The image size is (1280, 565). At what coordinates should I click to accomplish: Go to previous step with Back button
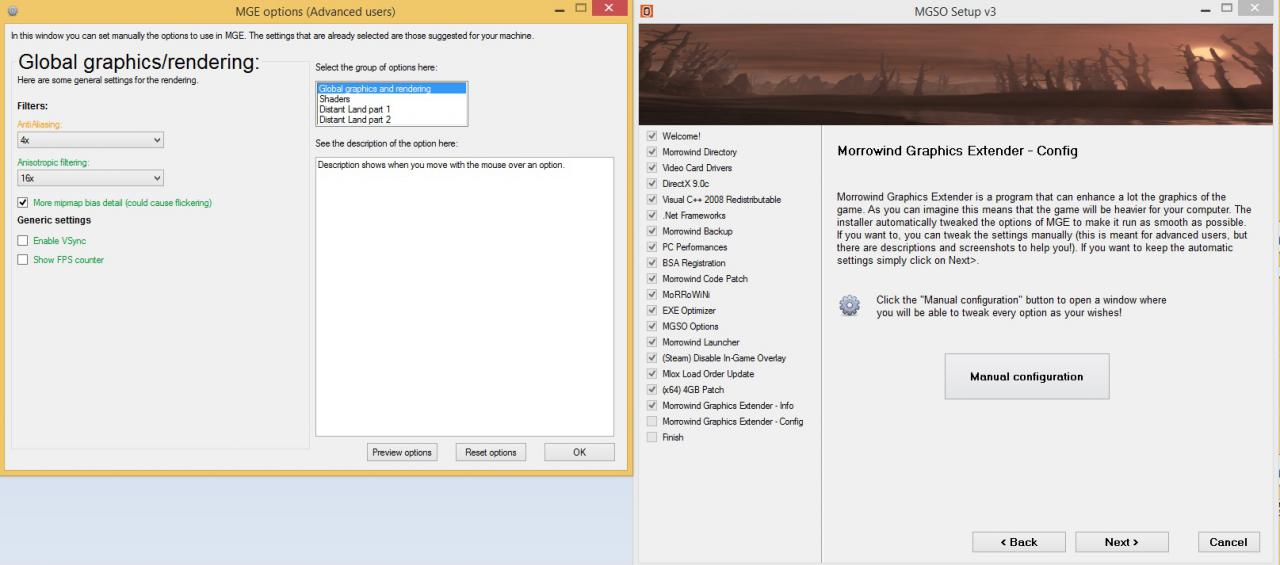1018,542
